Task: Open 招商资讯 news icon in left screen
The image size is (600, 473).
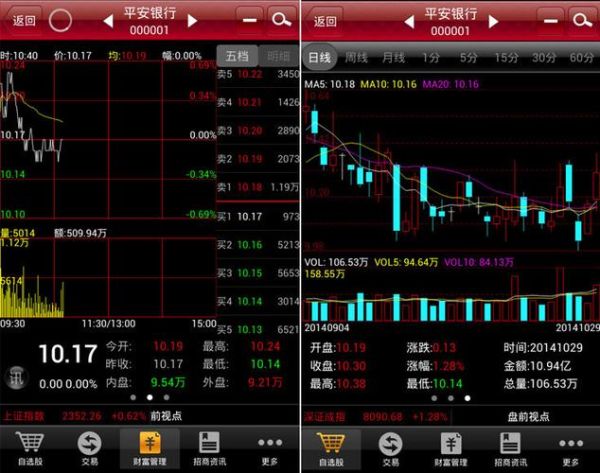Action: pos(209,447)
